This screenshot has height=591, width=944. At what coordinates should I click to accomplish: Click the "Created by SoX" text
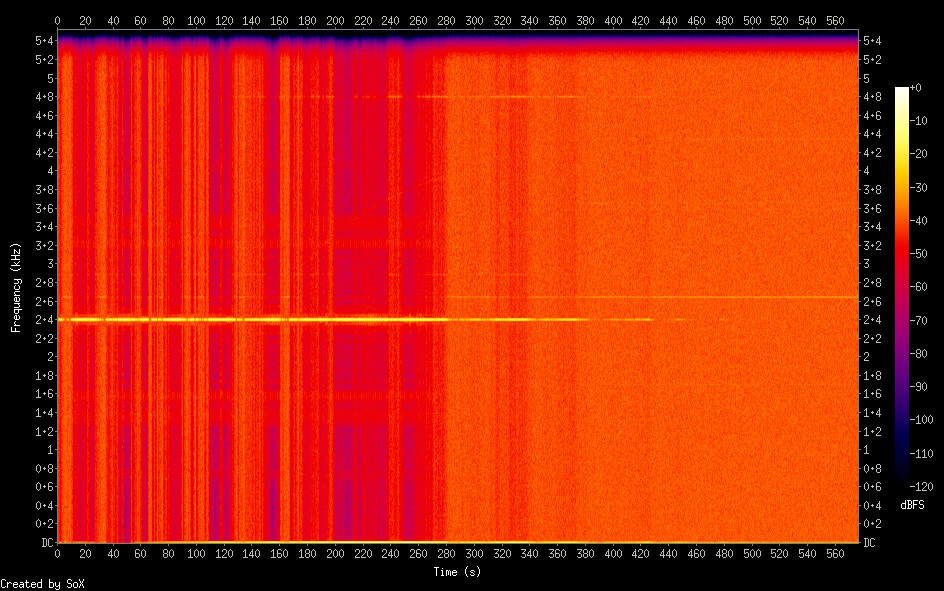(42, 584)
